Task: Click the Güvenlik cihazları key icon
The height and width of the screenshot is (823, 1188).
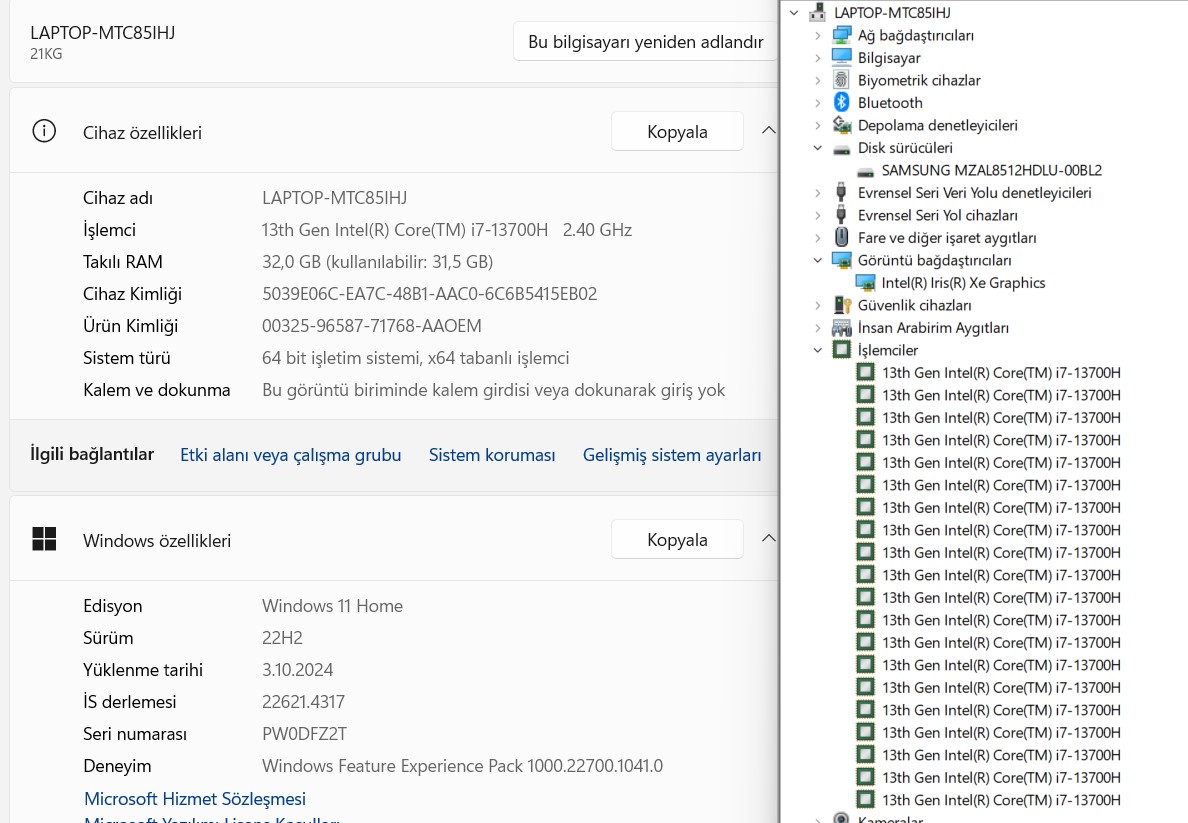Action: [x=842, y=305]
